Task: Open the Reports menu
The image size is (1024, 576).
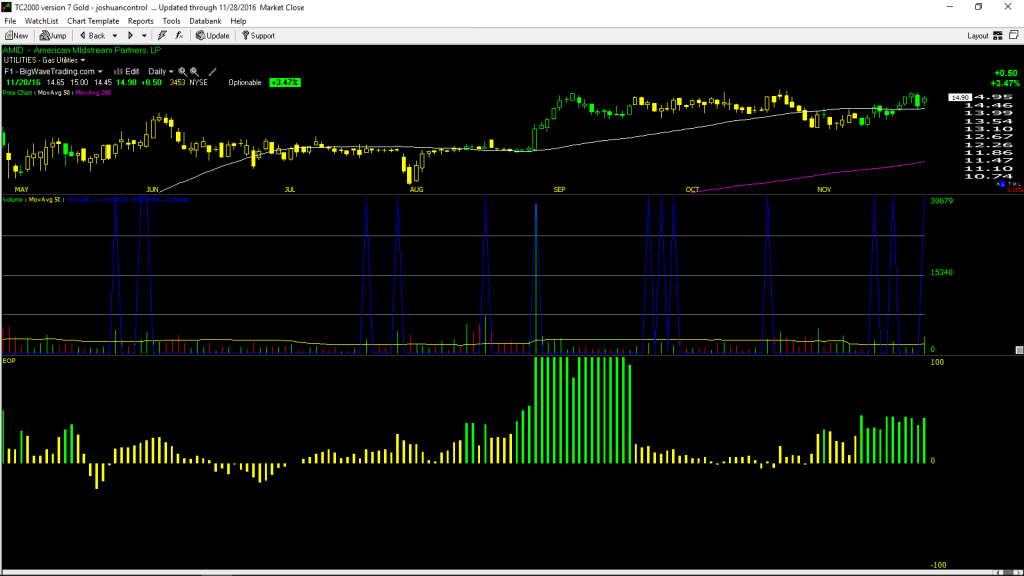Action: click(x=140, y=21)
